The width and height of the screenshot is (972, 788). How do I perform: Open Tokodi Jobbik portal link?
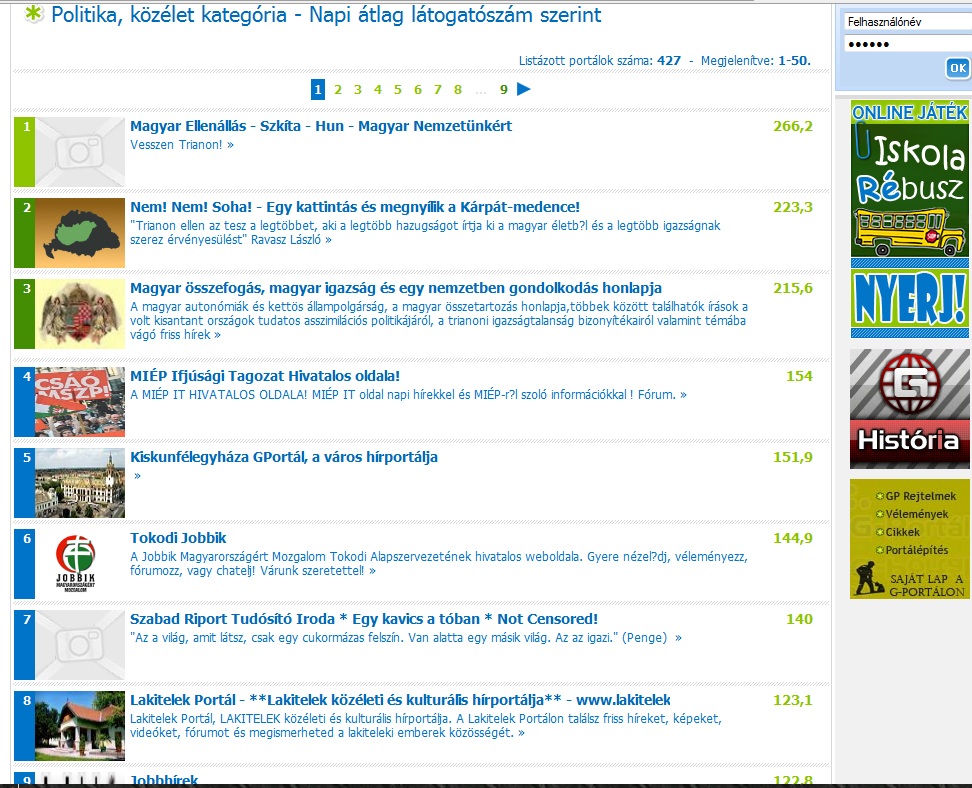click(x=179, y=538)
